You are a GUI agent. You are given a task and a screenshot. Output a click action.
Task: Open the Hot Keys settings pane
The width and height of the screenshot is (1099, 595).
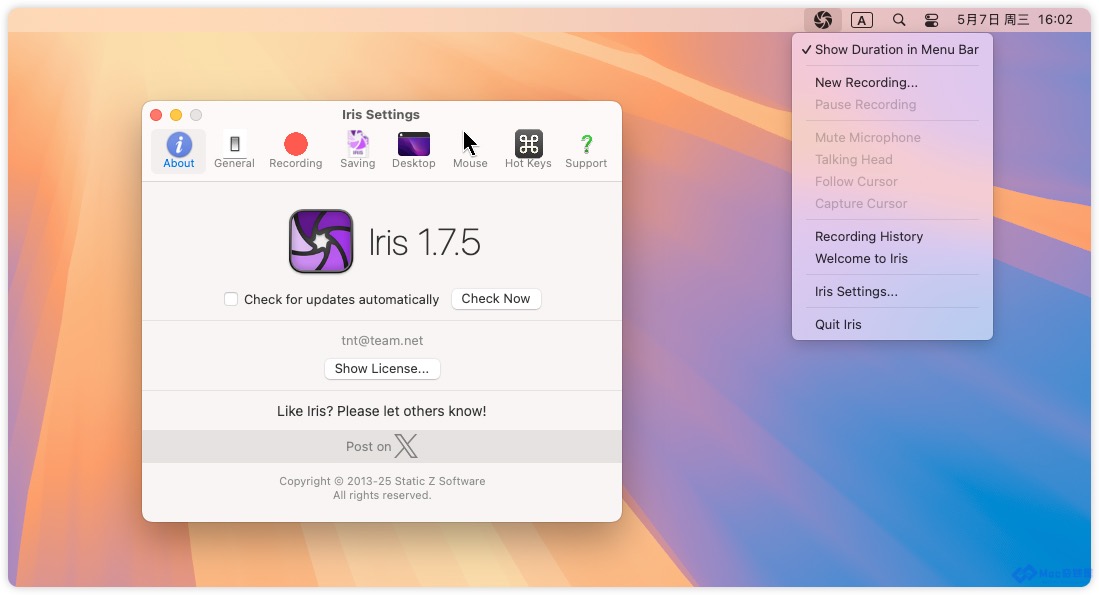[528, 151]
